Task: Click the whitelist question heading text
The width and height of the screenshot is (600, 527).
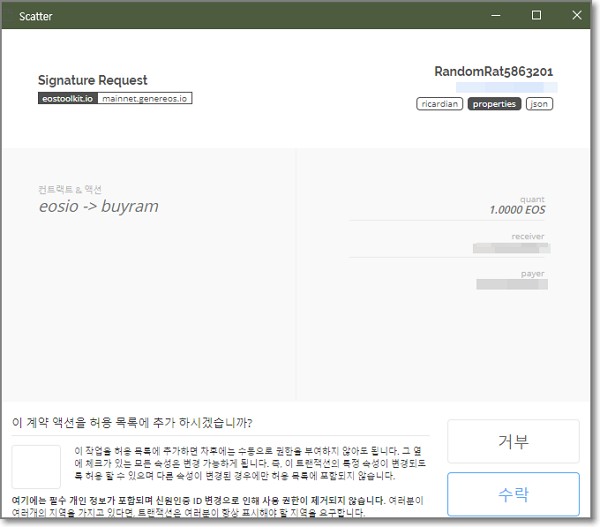Action: pyautogui.click(x=132, y=421)
